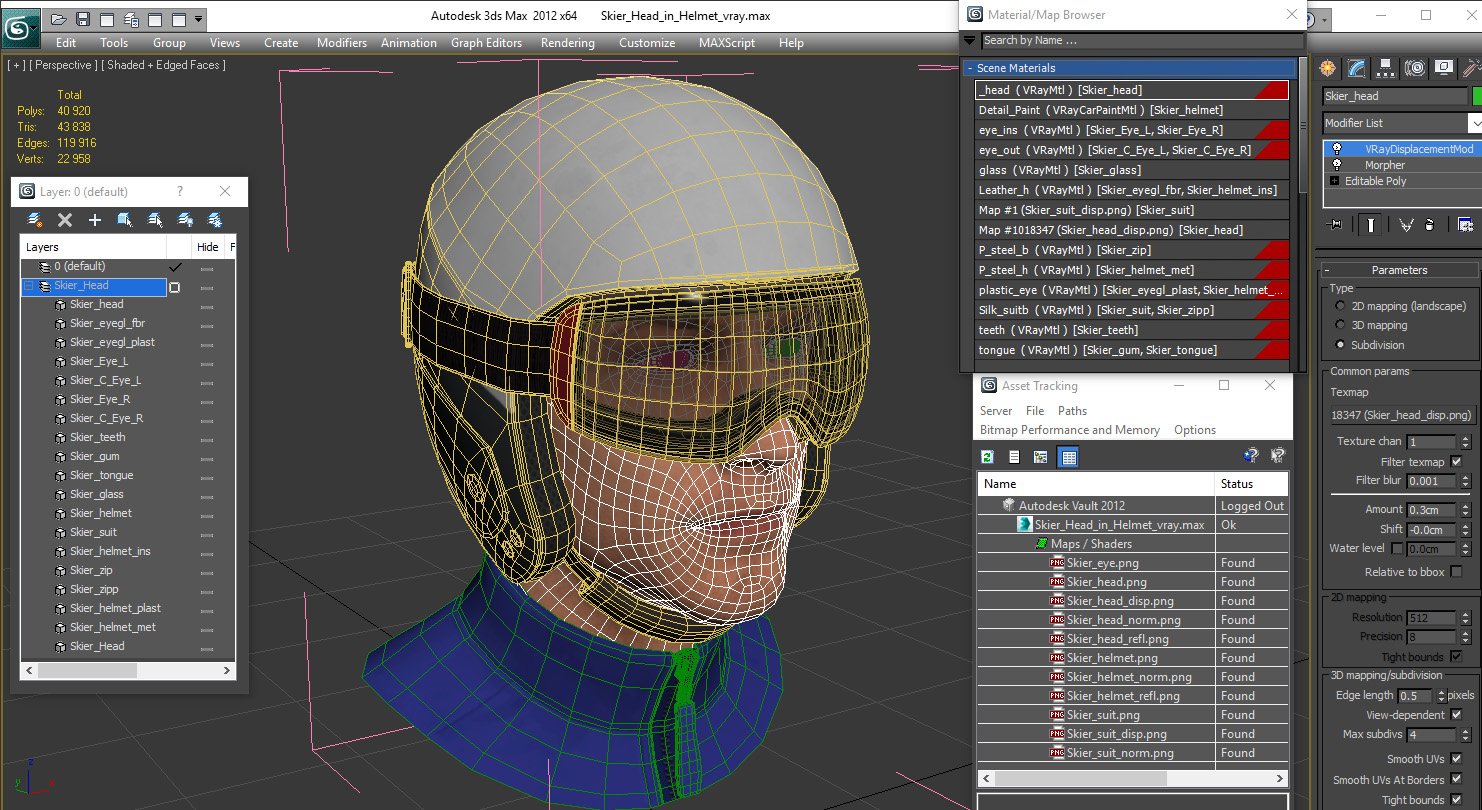Open the Modifiers menu

[x=341, y=43]
